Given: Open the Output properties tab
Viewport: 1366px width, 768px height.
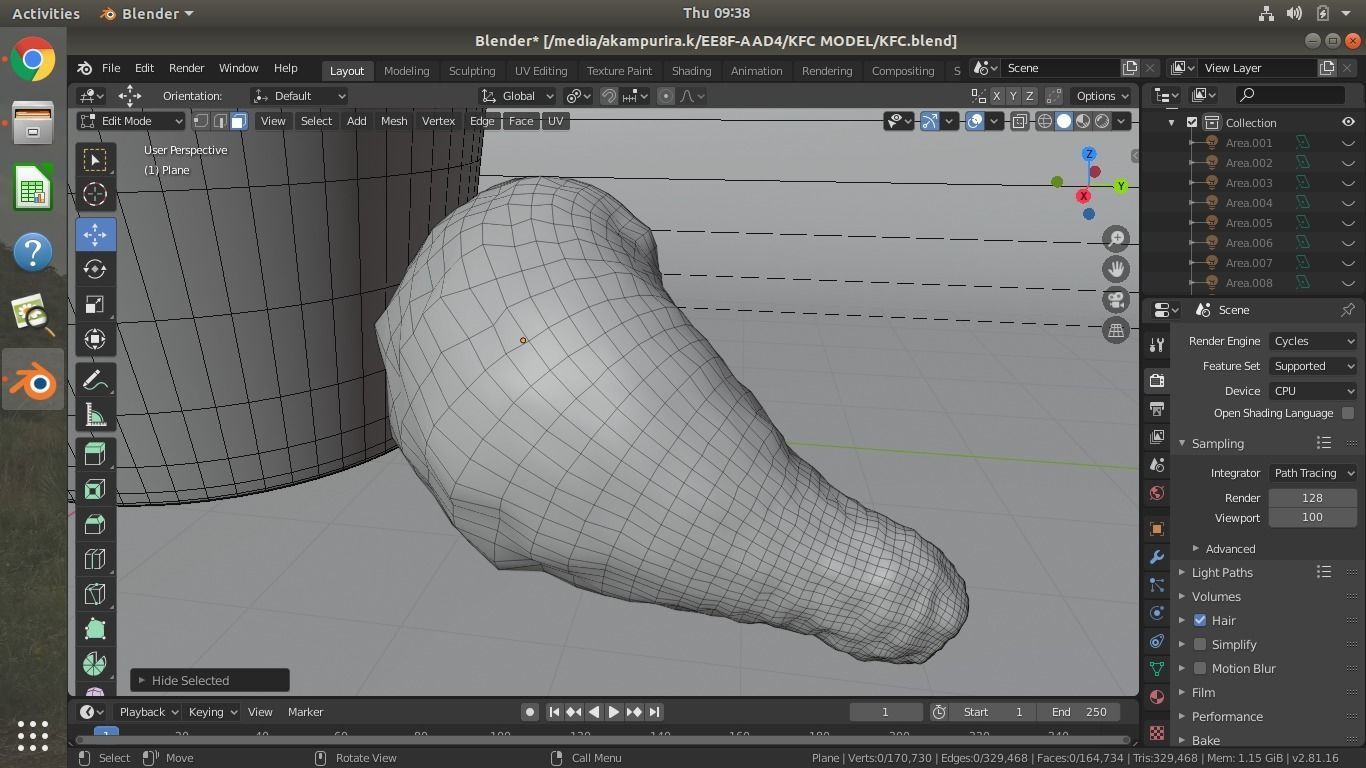Looking at the screenshot, I should (1157, 409).
